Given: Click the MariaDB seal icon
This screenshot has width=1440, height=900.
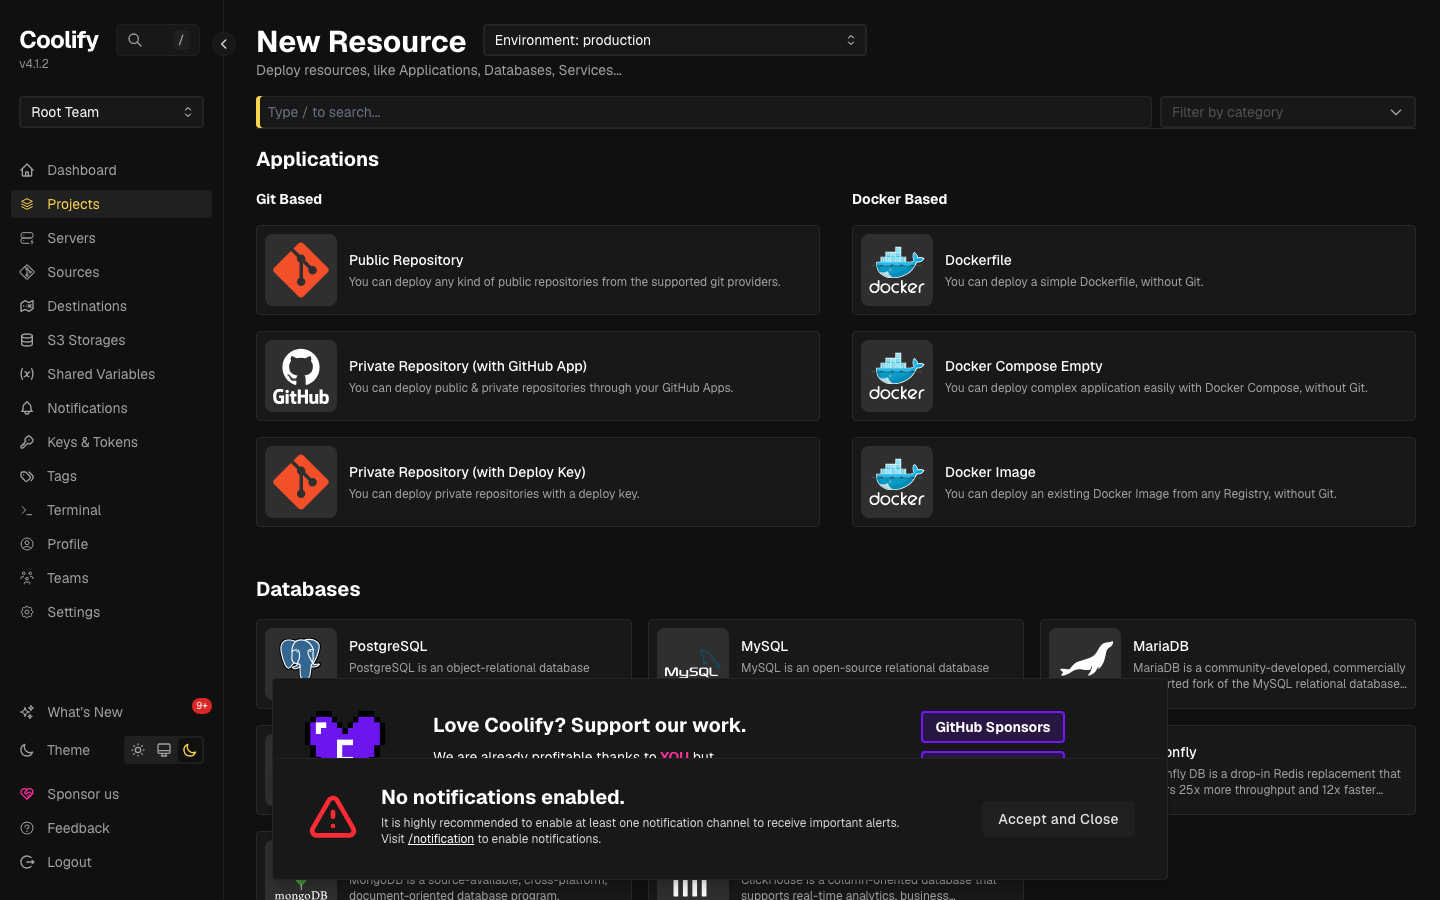Looking at the screenshot, I should tap(1085, 655).
